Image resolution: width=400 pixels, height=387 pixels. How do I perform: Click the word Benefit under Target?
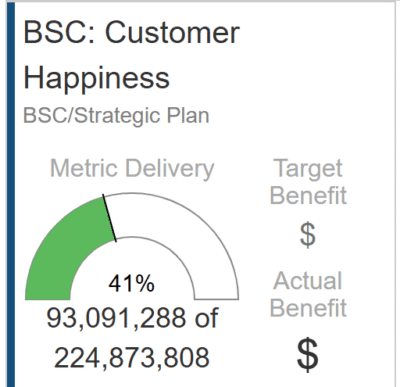[308, 195]
